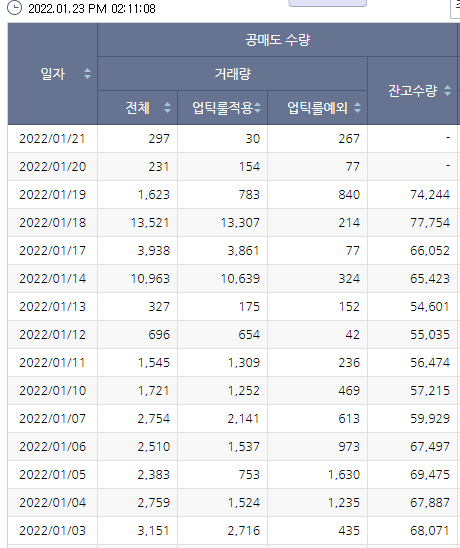Viewport: 460px width, 548px height.
Task: Select date cell 2022/01/10
Action: (x=52, y=390)
